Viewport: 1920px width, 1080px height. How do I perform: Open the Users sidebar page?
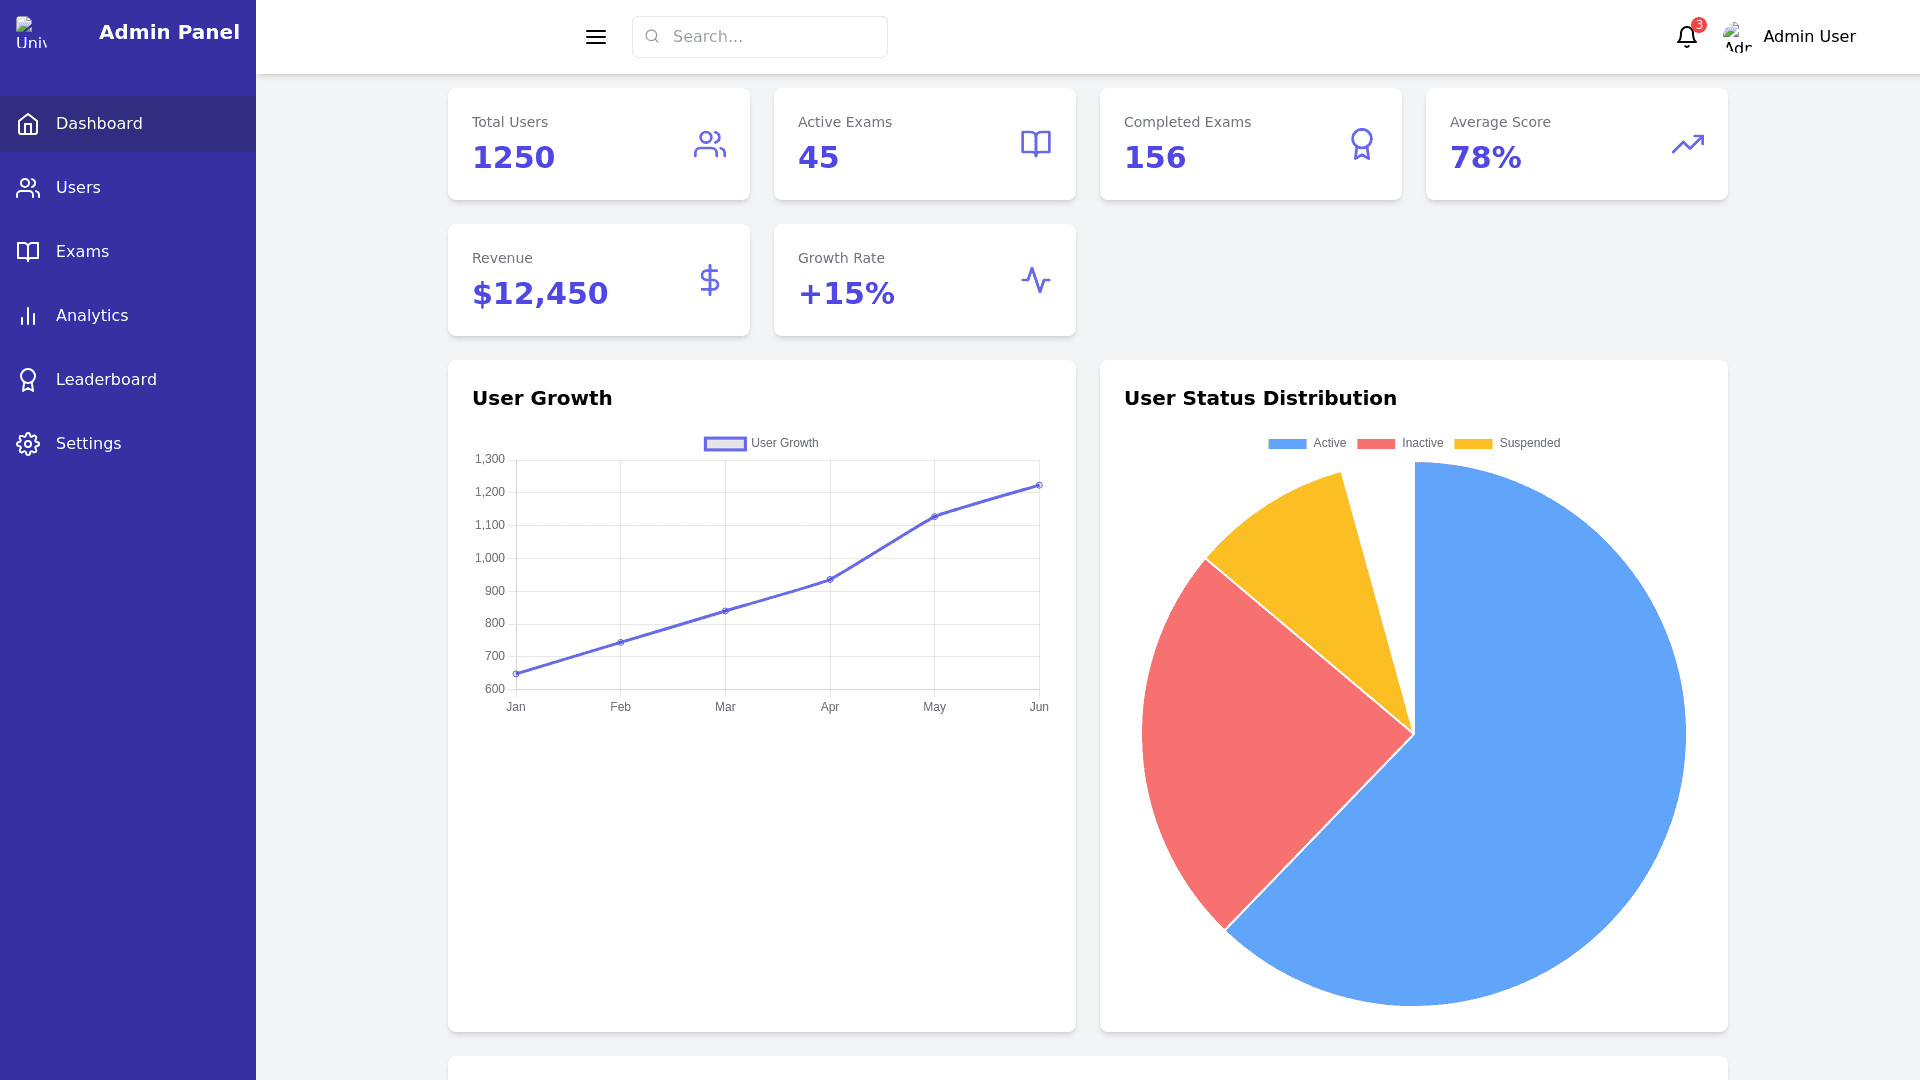[78, 188]
